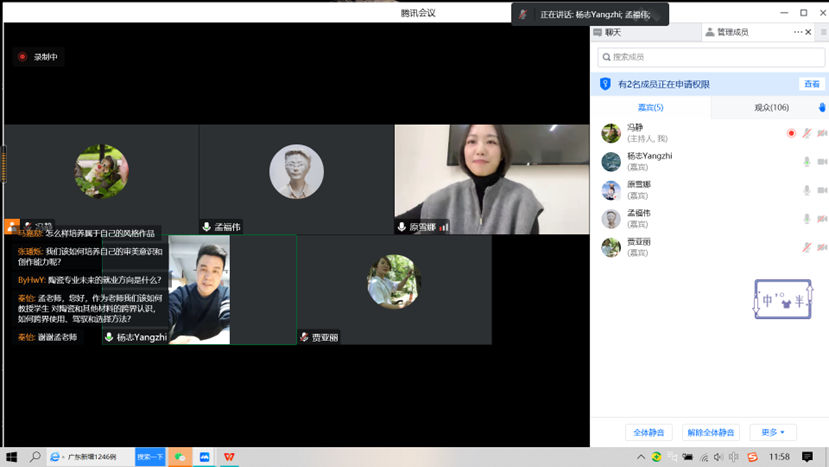The width and height of the screenshot is (829, 467).
Task: Click 杨志Yangzhi's avatar in member list
Action: click(611, 161)
